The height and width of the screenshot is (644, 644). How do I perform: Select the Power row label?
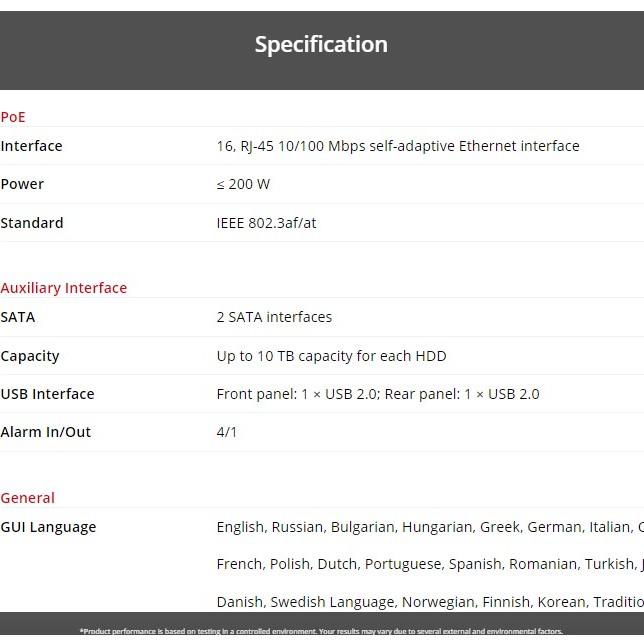click(x=22, y=184)
